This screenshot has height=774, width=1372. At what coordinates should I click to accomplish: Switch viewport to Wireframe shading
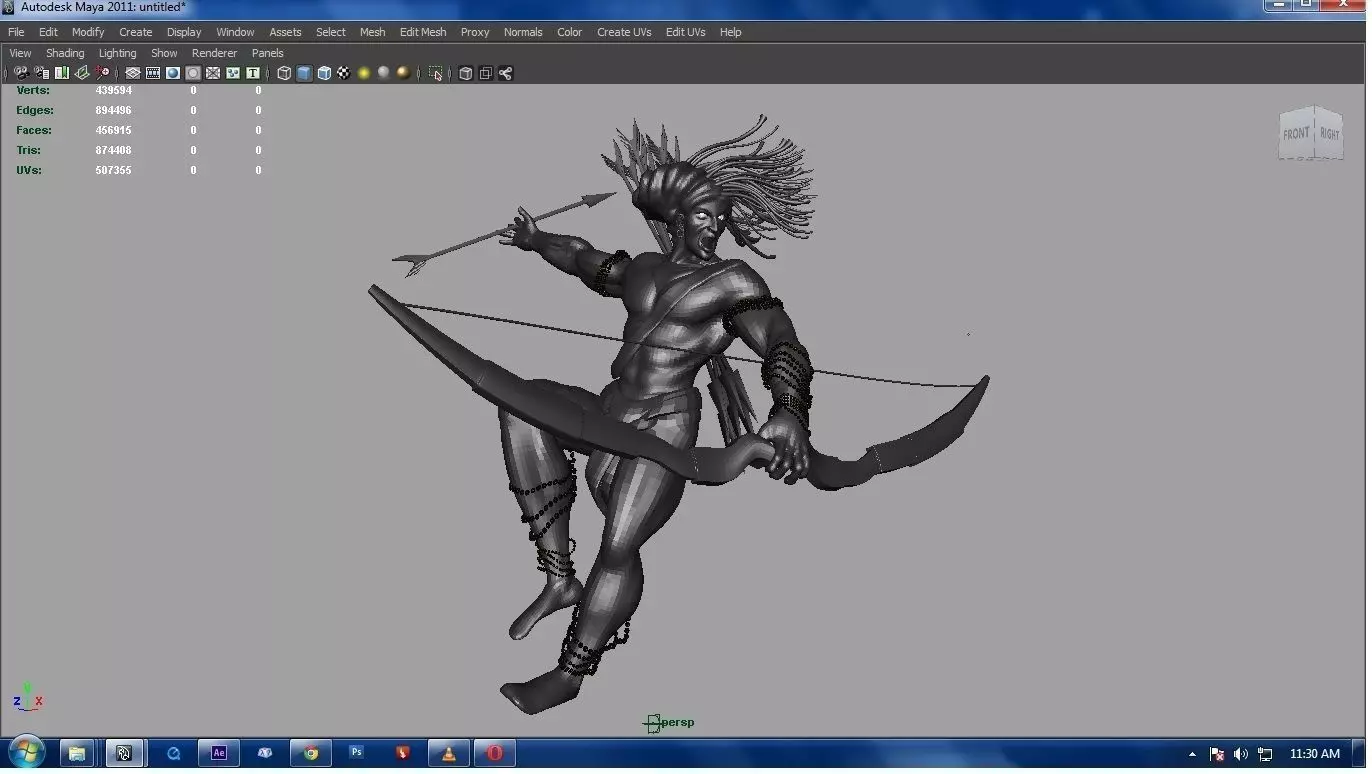click(x=284, y=73)
